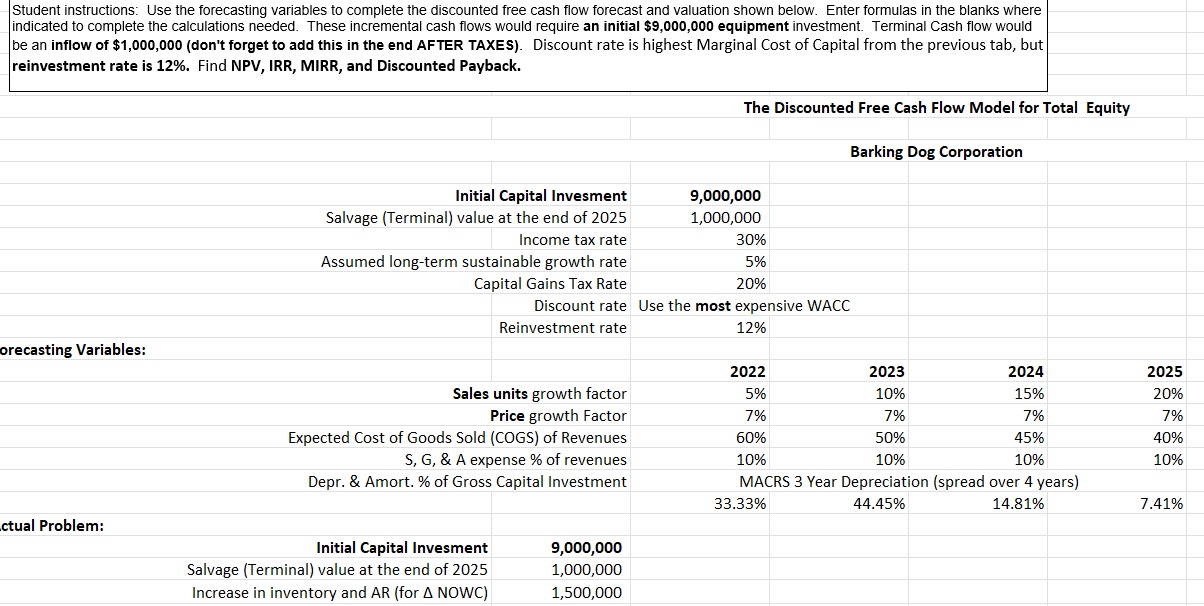Select 'Initial Capital Invesment' label above Income tax rate

541,195
